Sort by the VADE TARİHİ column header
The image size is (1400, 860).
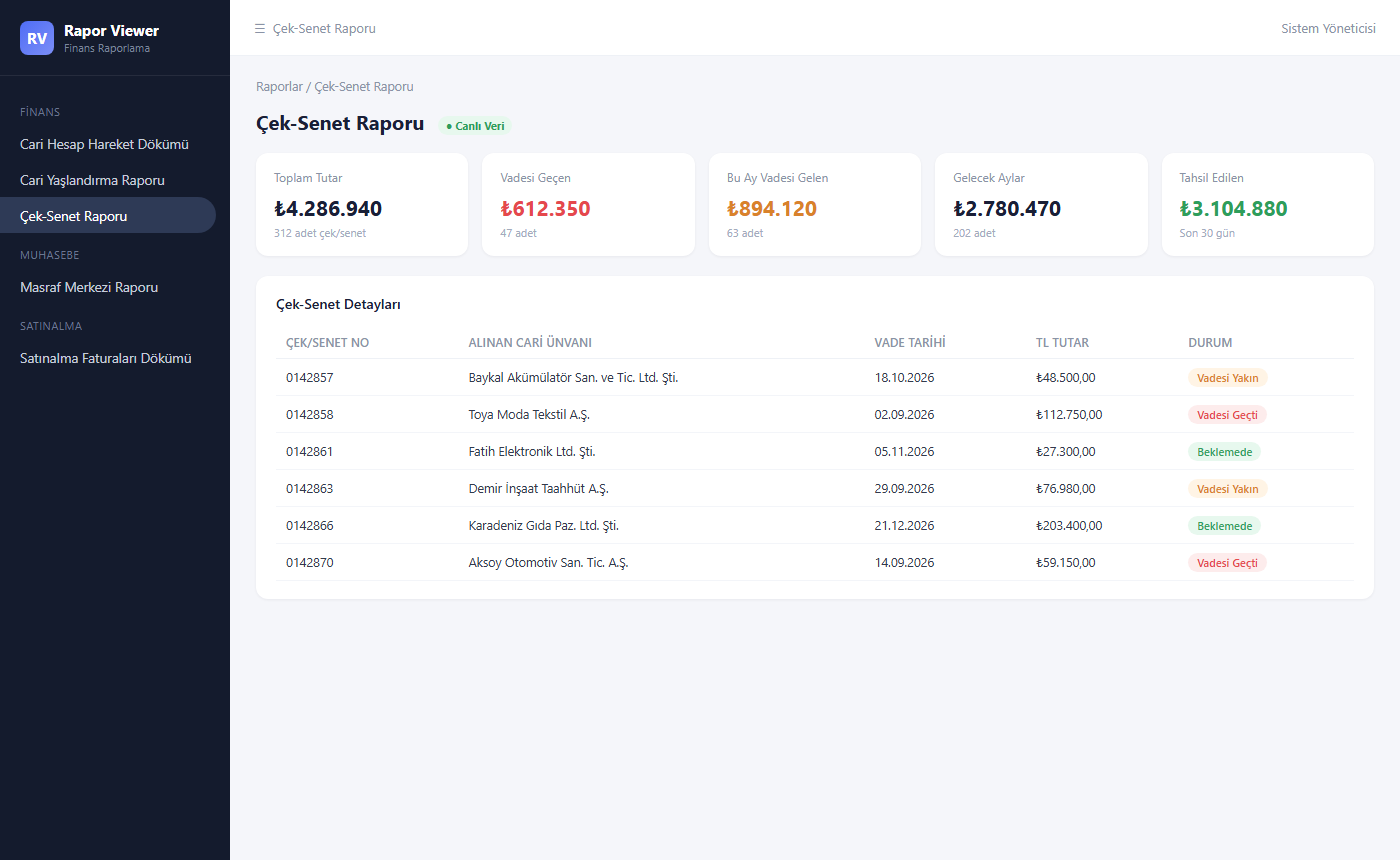tap(910, 343)
